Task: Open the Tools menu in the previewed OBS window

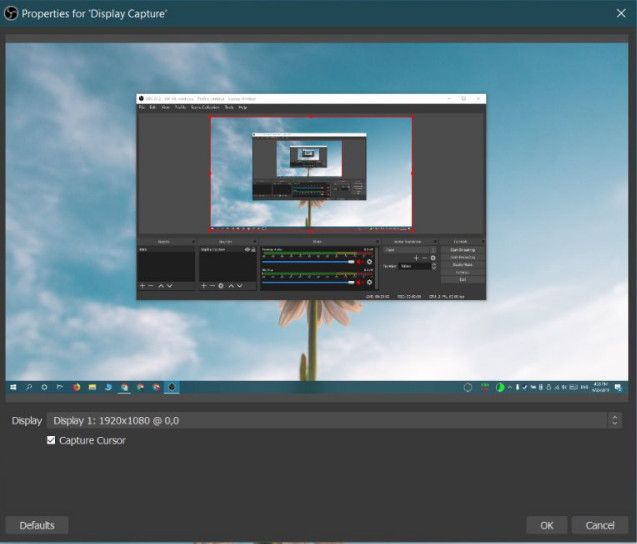Action: coord(229,108)
